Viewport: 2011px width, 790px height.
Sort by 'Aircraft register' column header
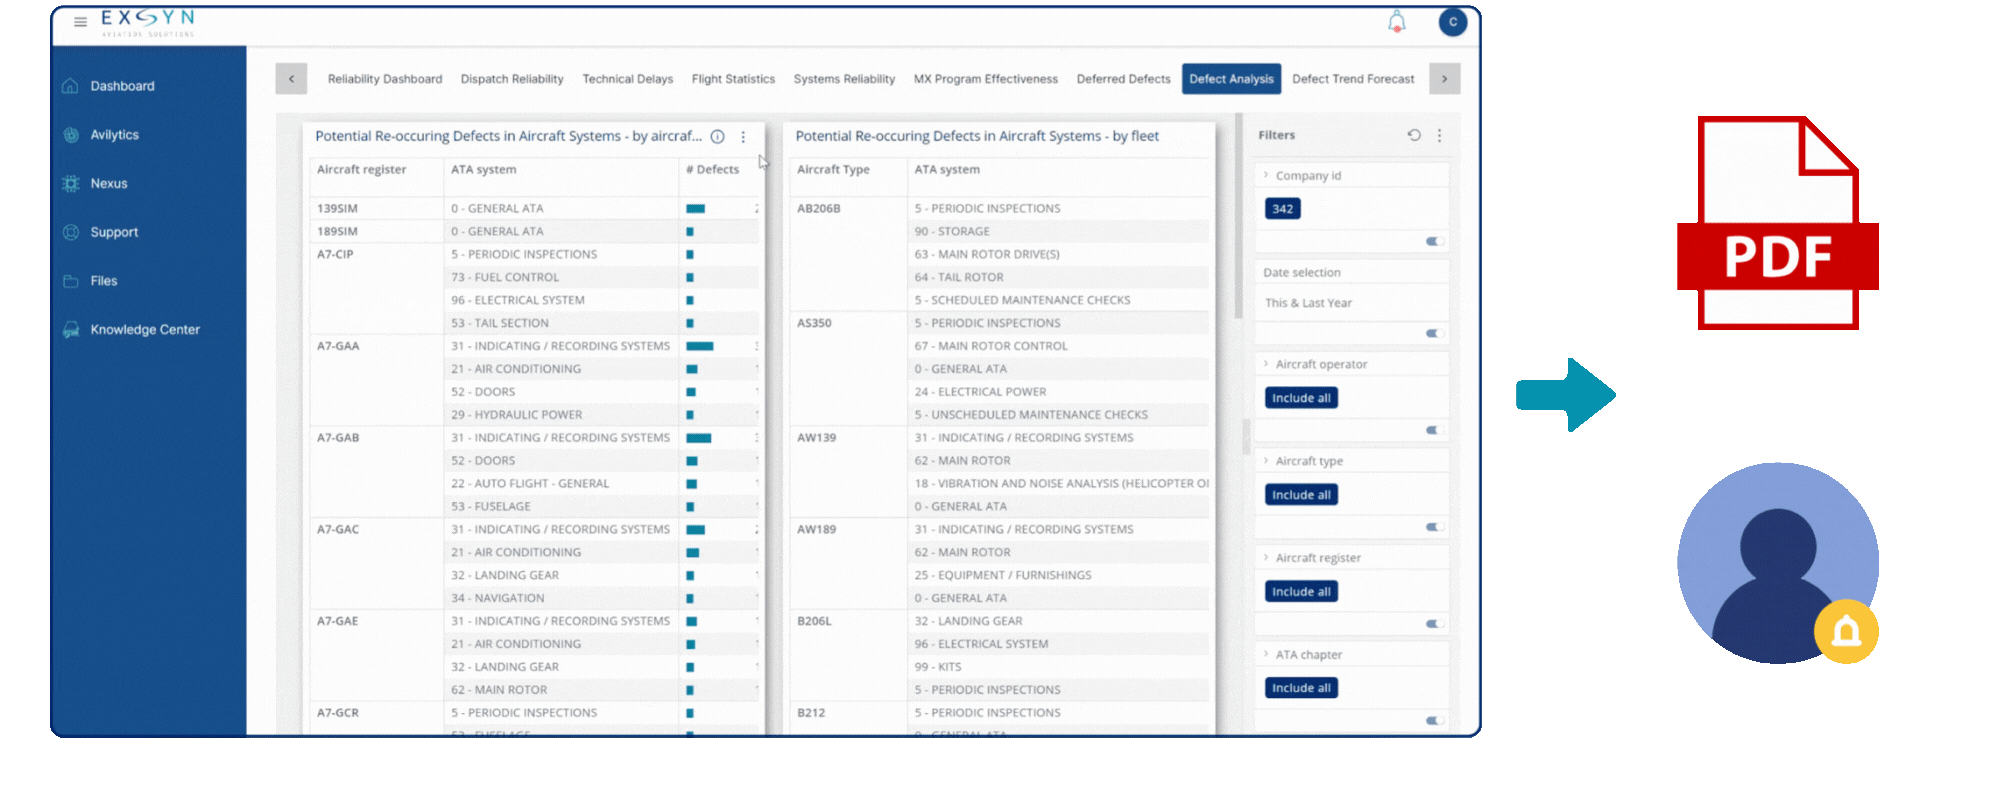(361, 170)
